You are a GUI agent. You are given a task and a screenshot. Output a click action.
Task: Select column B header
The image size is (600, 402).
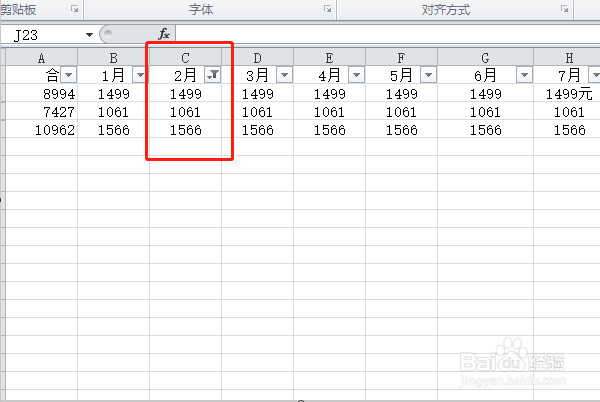[113, 57]
